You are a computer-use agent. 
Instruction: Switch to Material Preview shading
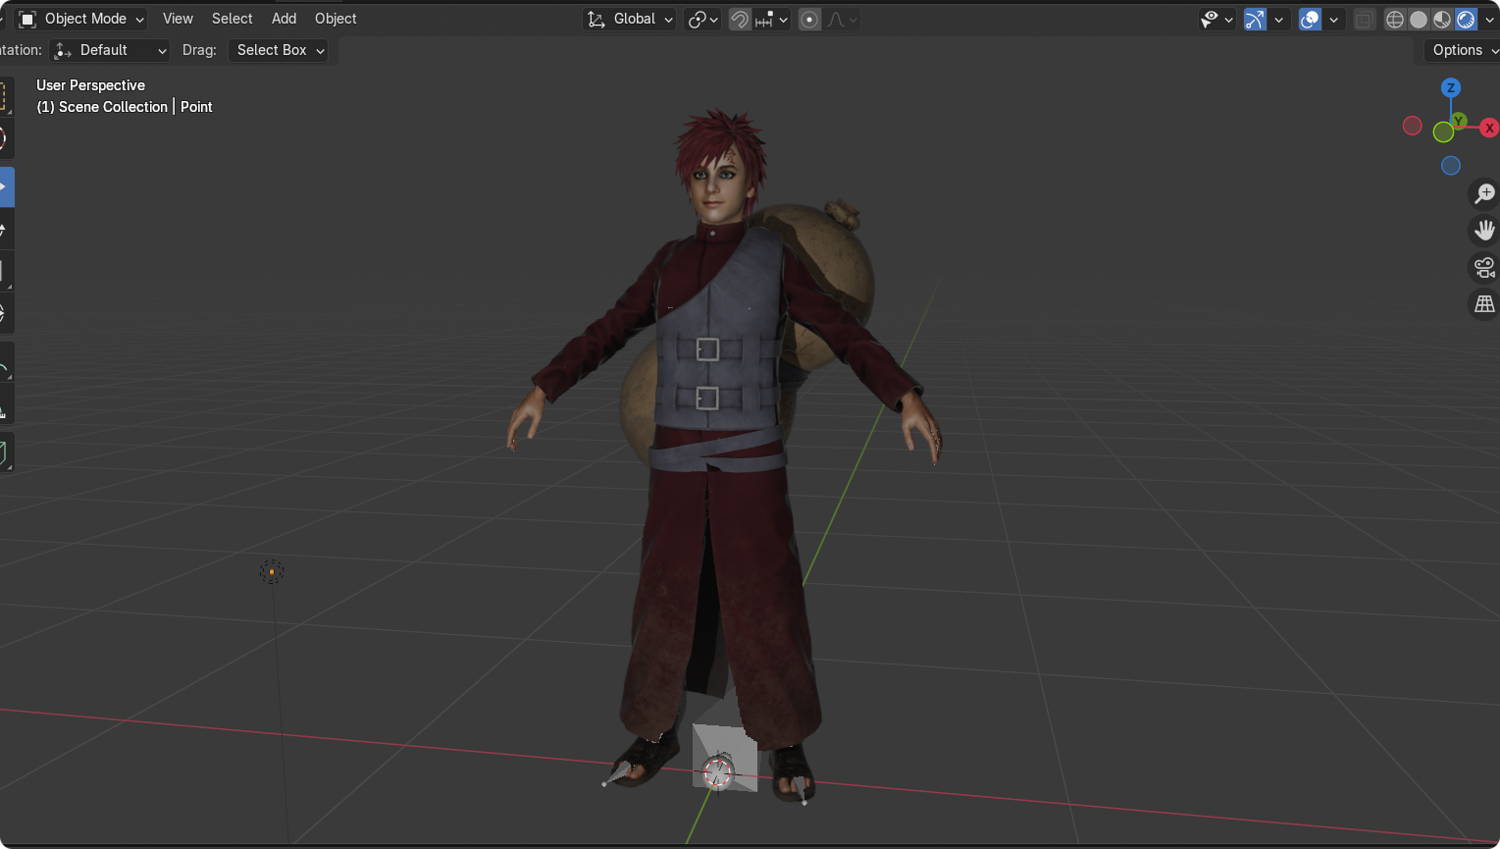1442,19
